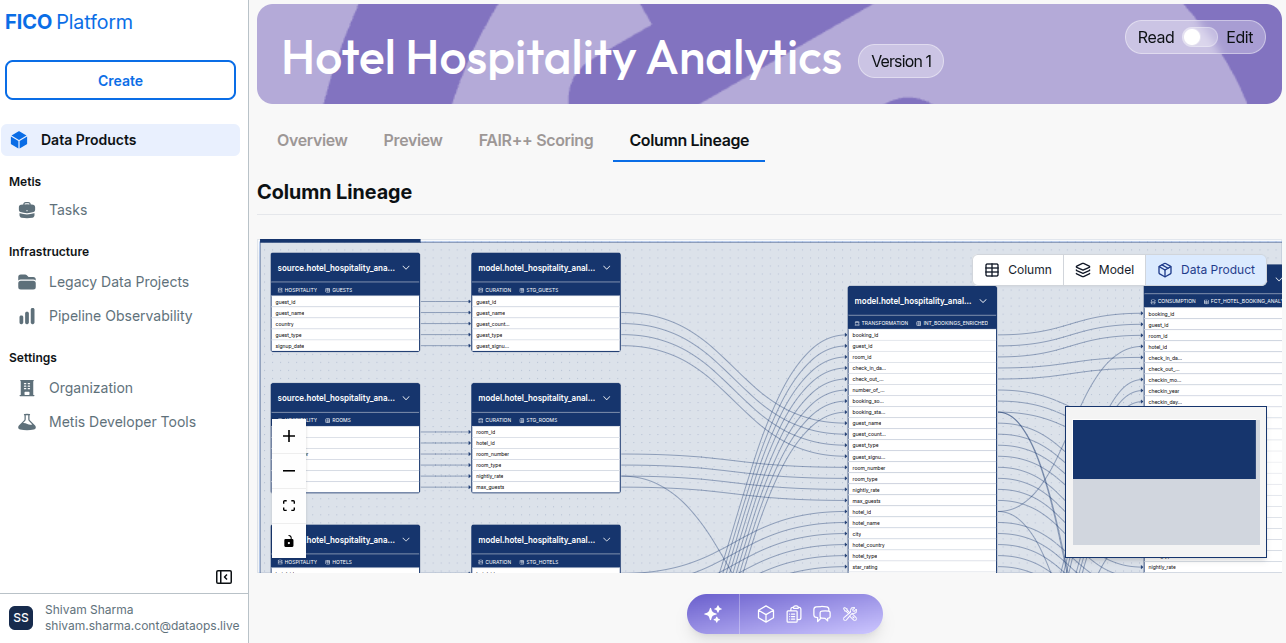Click checkin_year column in FCT_HOTEL_BOOKING node
Viewport: 1286px width, 643px height.
click(x=1214, y=391)
